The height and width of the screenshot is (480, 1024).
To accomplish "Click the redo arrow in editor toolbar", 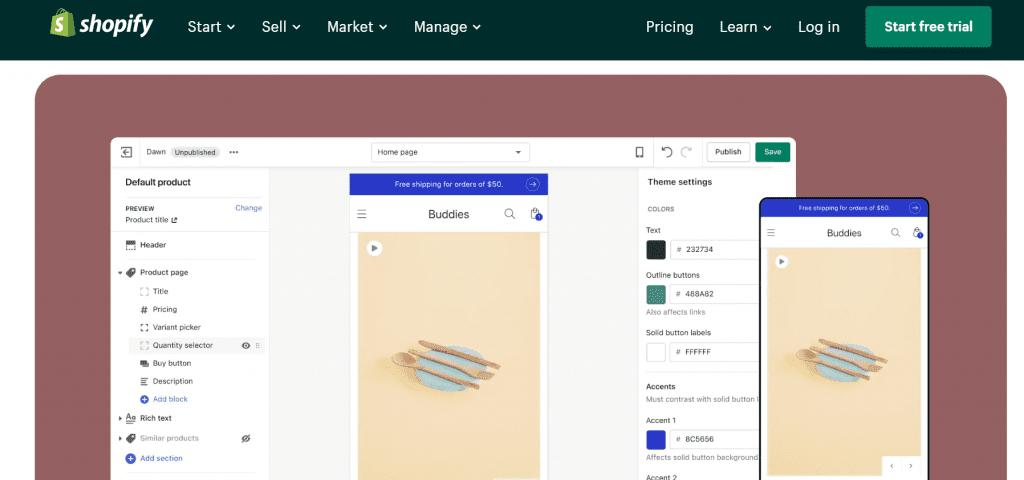I will click(x=686, y=152).
